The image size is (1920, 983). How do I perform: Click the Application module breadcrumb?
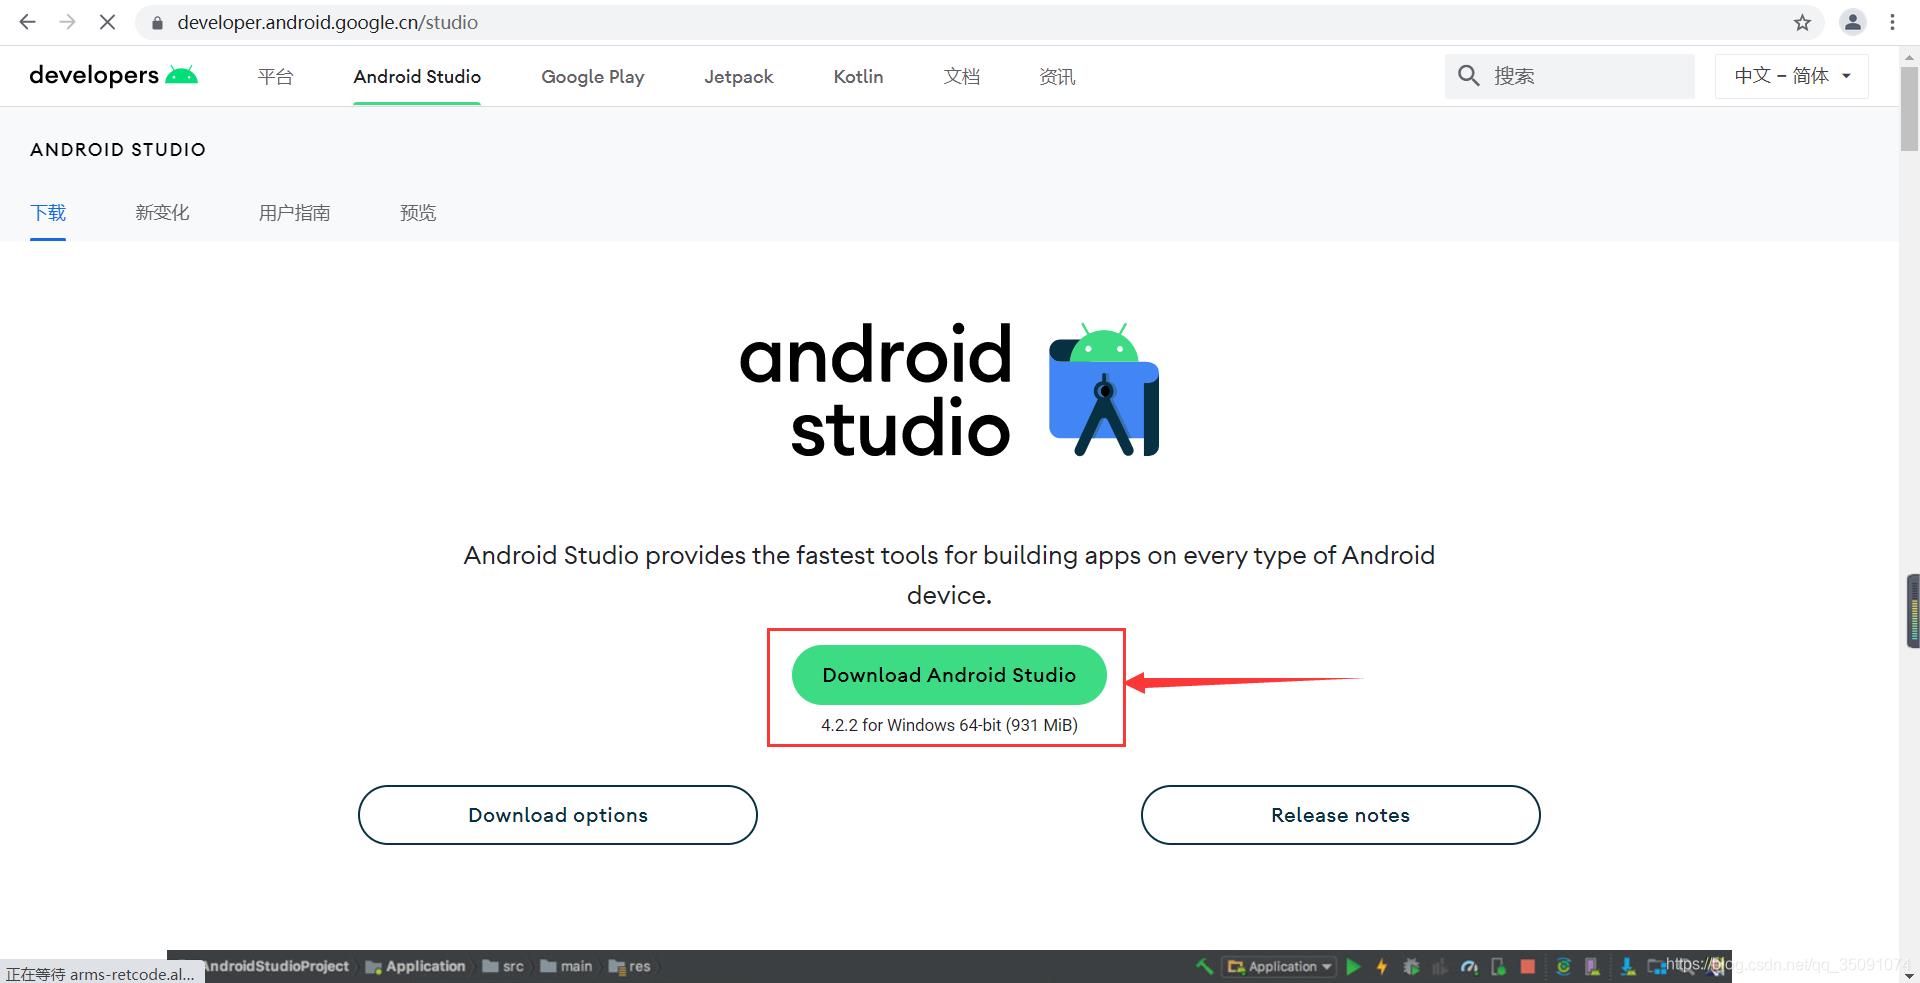point(416,966)
